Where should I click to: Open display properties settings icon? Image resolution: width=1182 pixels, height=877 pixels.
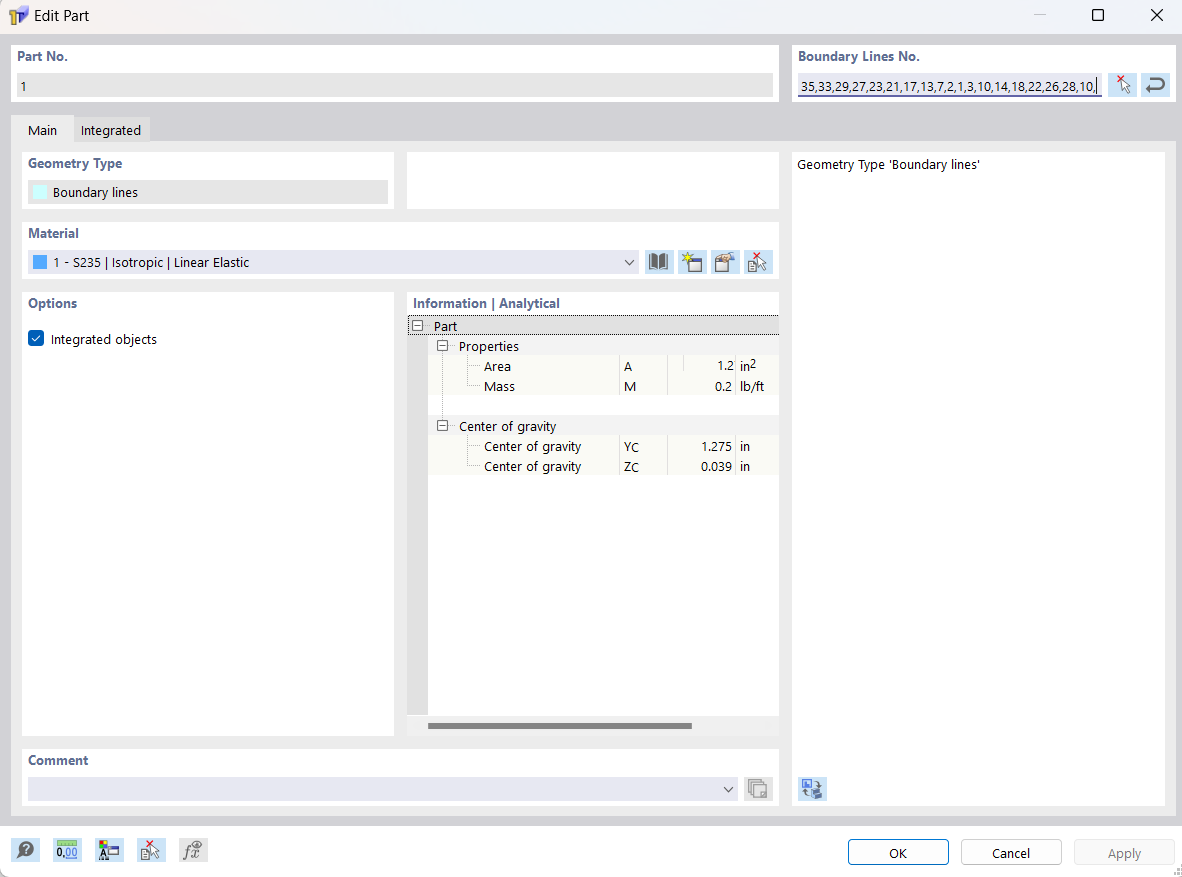pos(109,850)
